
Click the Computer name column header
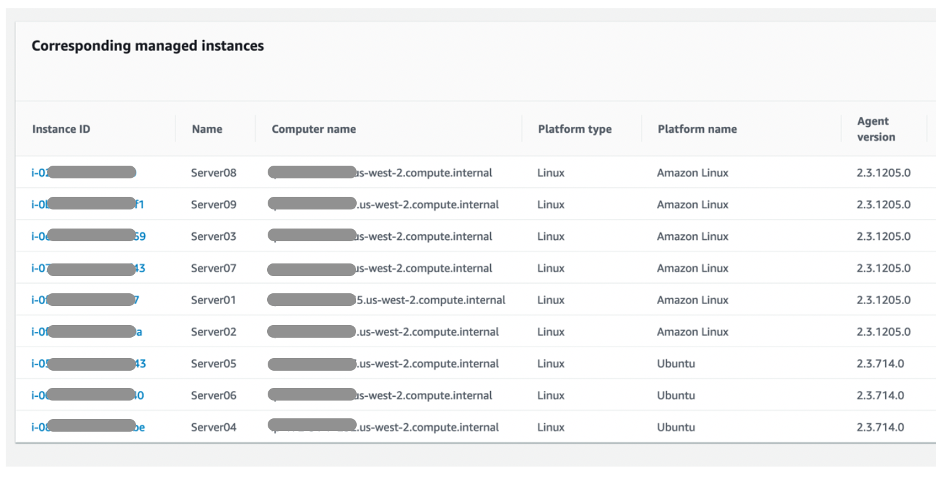(313, 129)
